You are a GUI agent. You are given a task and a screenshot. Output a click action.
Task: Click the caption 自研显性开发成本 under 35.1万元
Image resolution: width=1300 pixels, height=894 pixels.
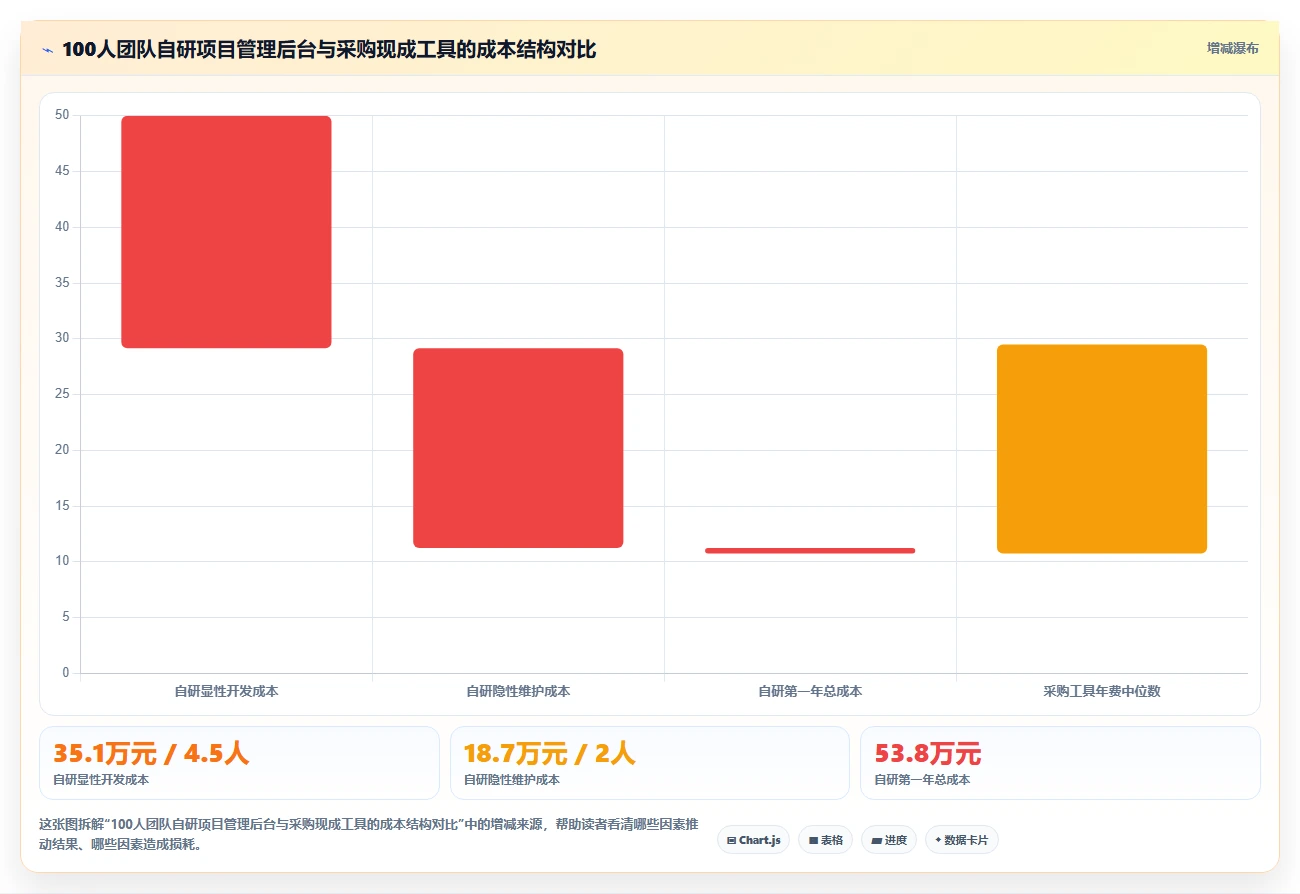pos(101,780)
